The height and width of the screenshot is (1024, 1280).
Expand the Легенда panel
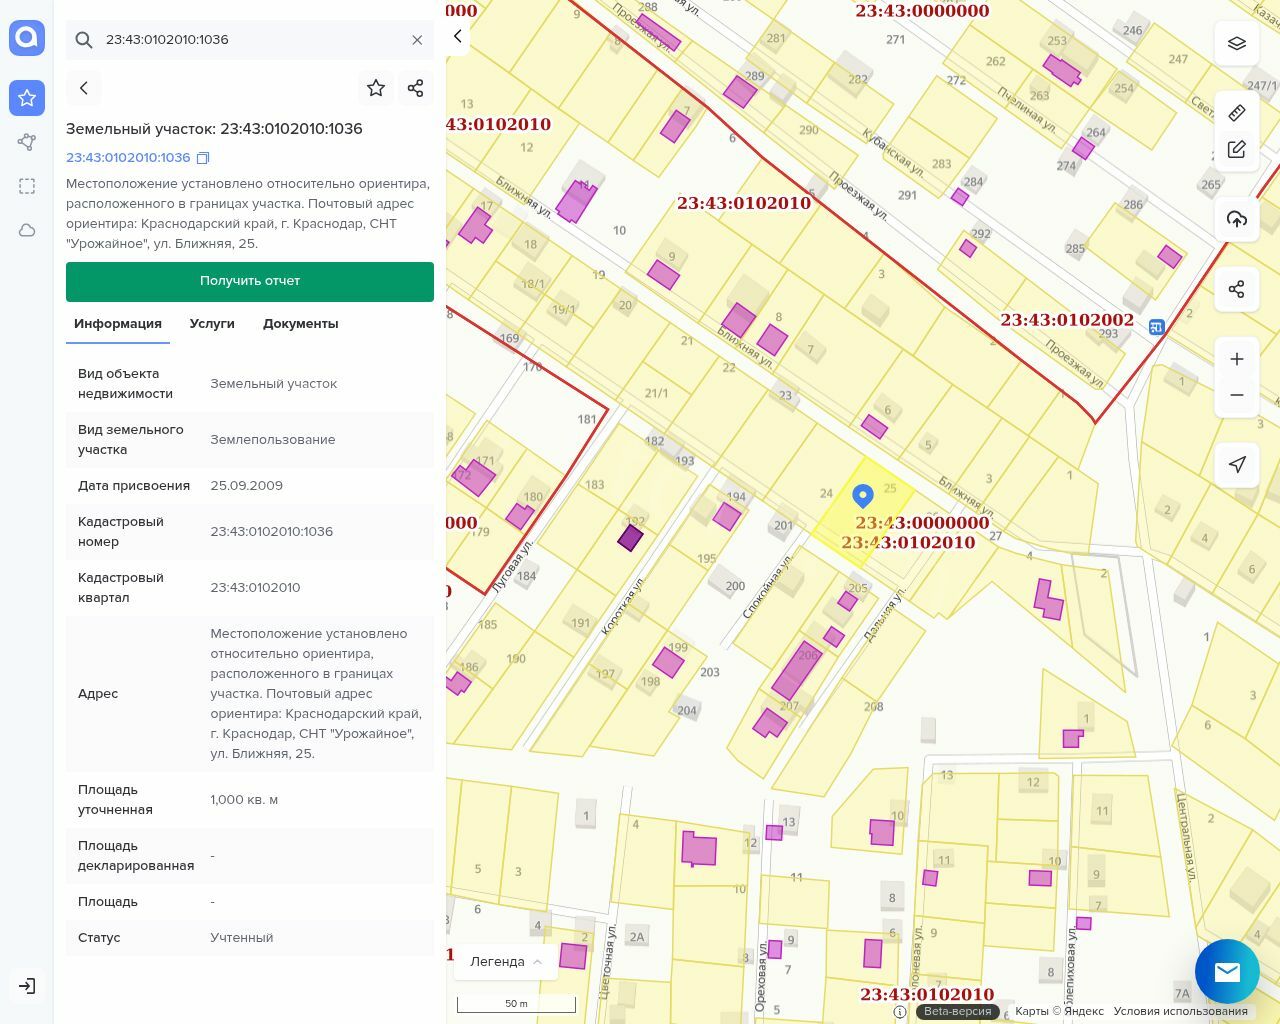click(506, 961)
